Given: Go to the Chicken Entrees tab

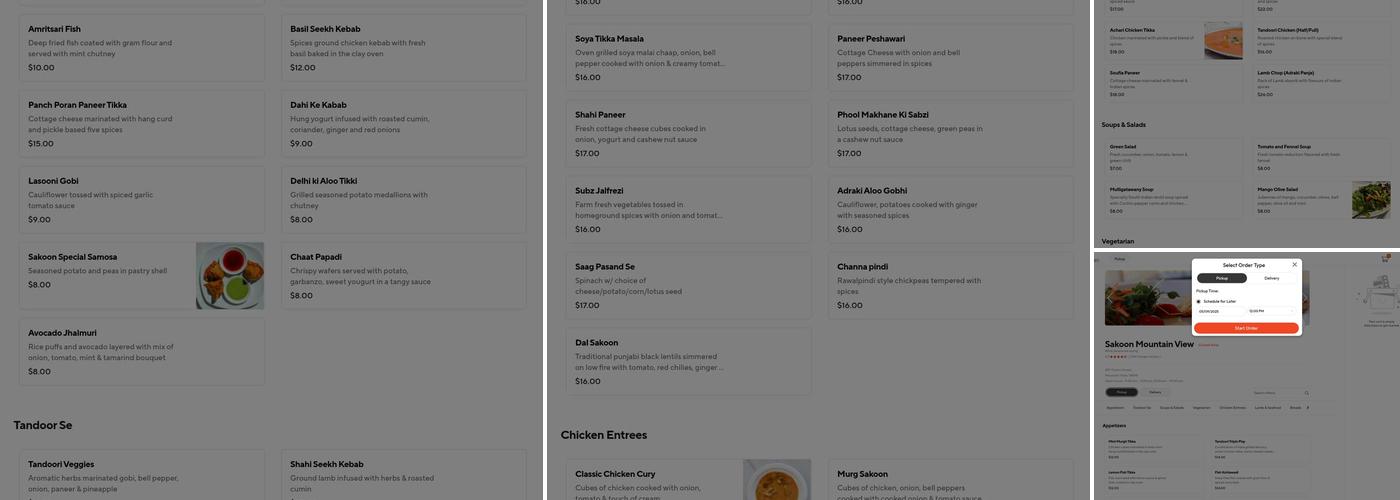Looking at the screenshot, I should click(1232, 407).
